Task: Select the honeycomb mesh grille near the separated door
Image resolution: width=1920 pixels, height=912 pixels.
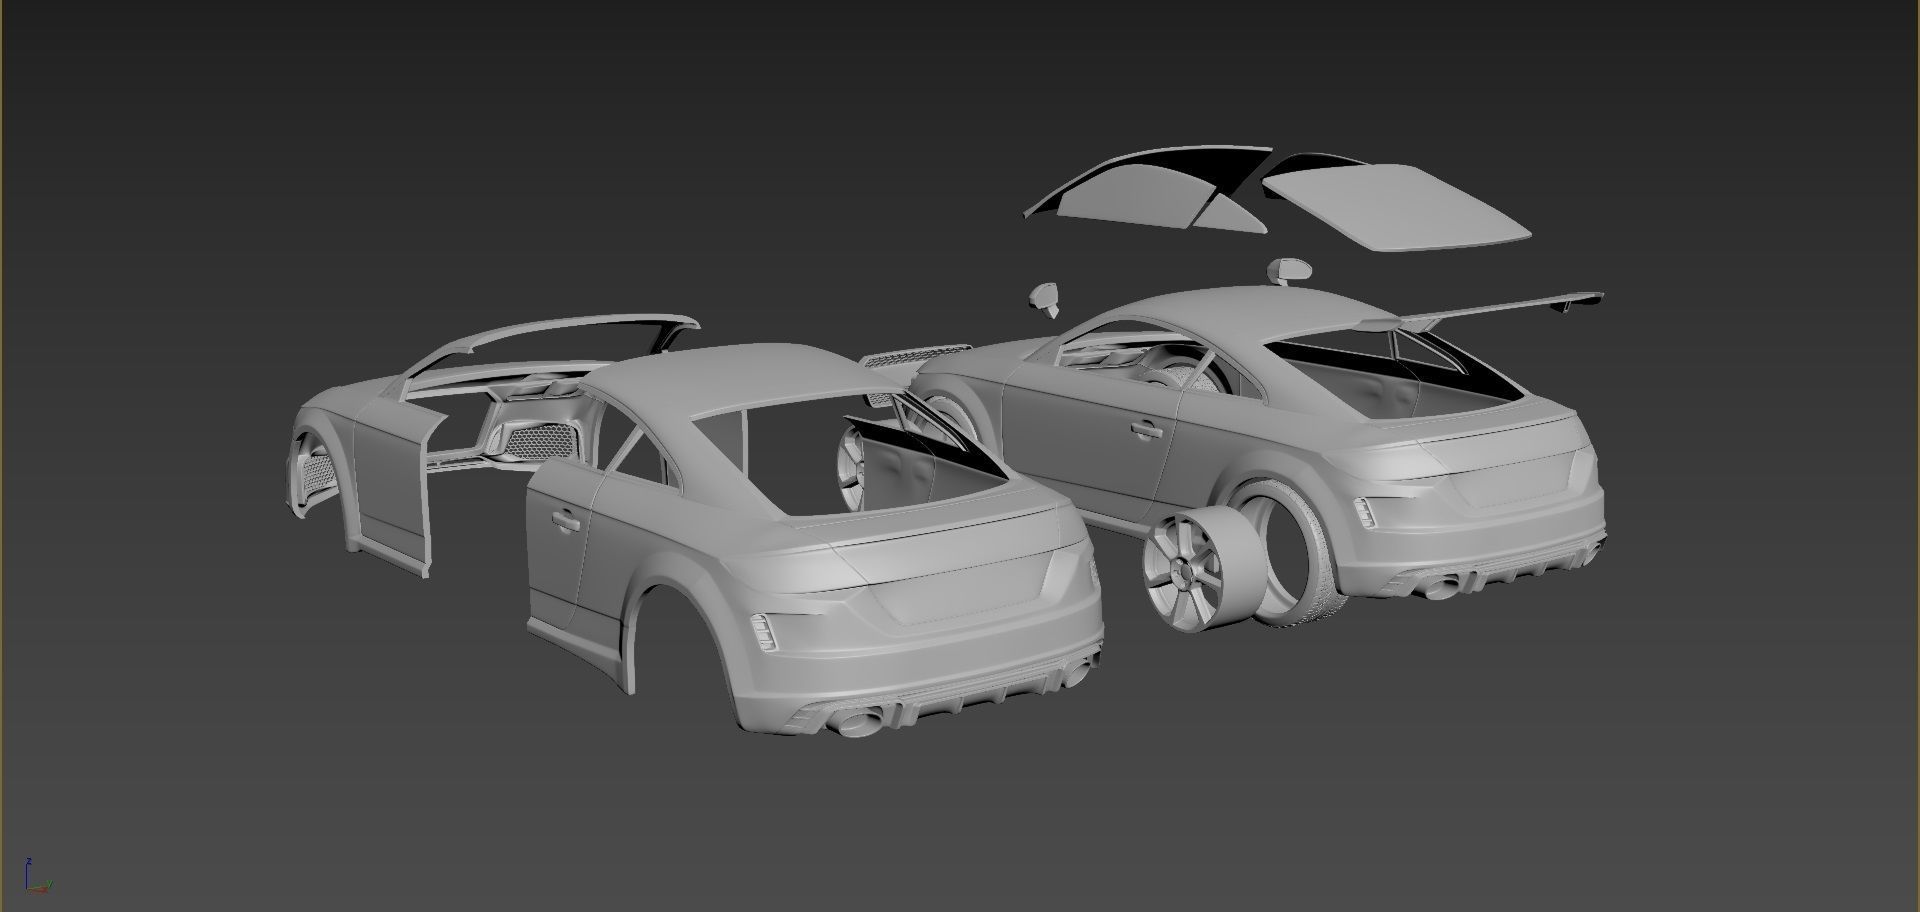Action: [x=542, y=441]
